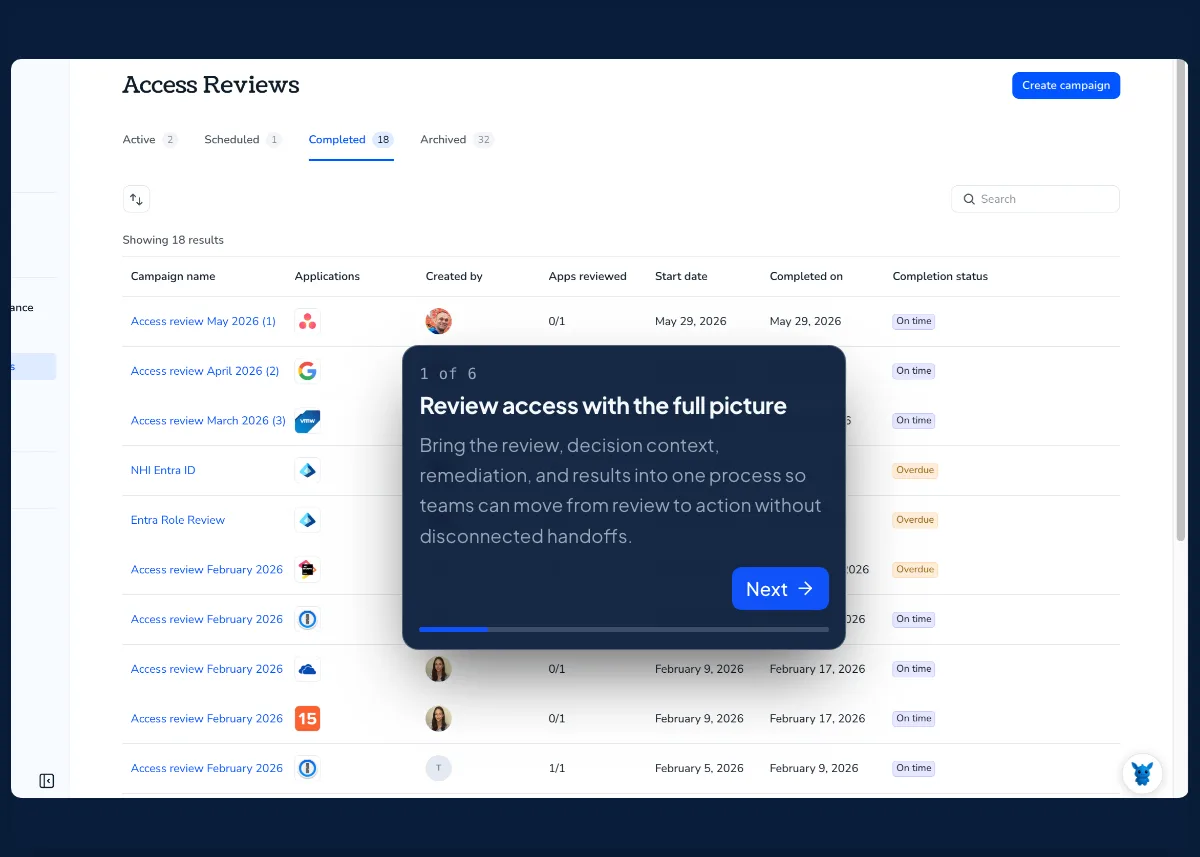Collapse the sidebar with the panel icon
1200x857 pixels.
pos(46,780)
